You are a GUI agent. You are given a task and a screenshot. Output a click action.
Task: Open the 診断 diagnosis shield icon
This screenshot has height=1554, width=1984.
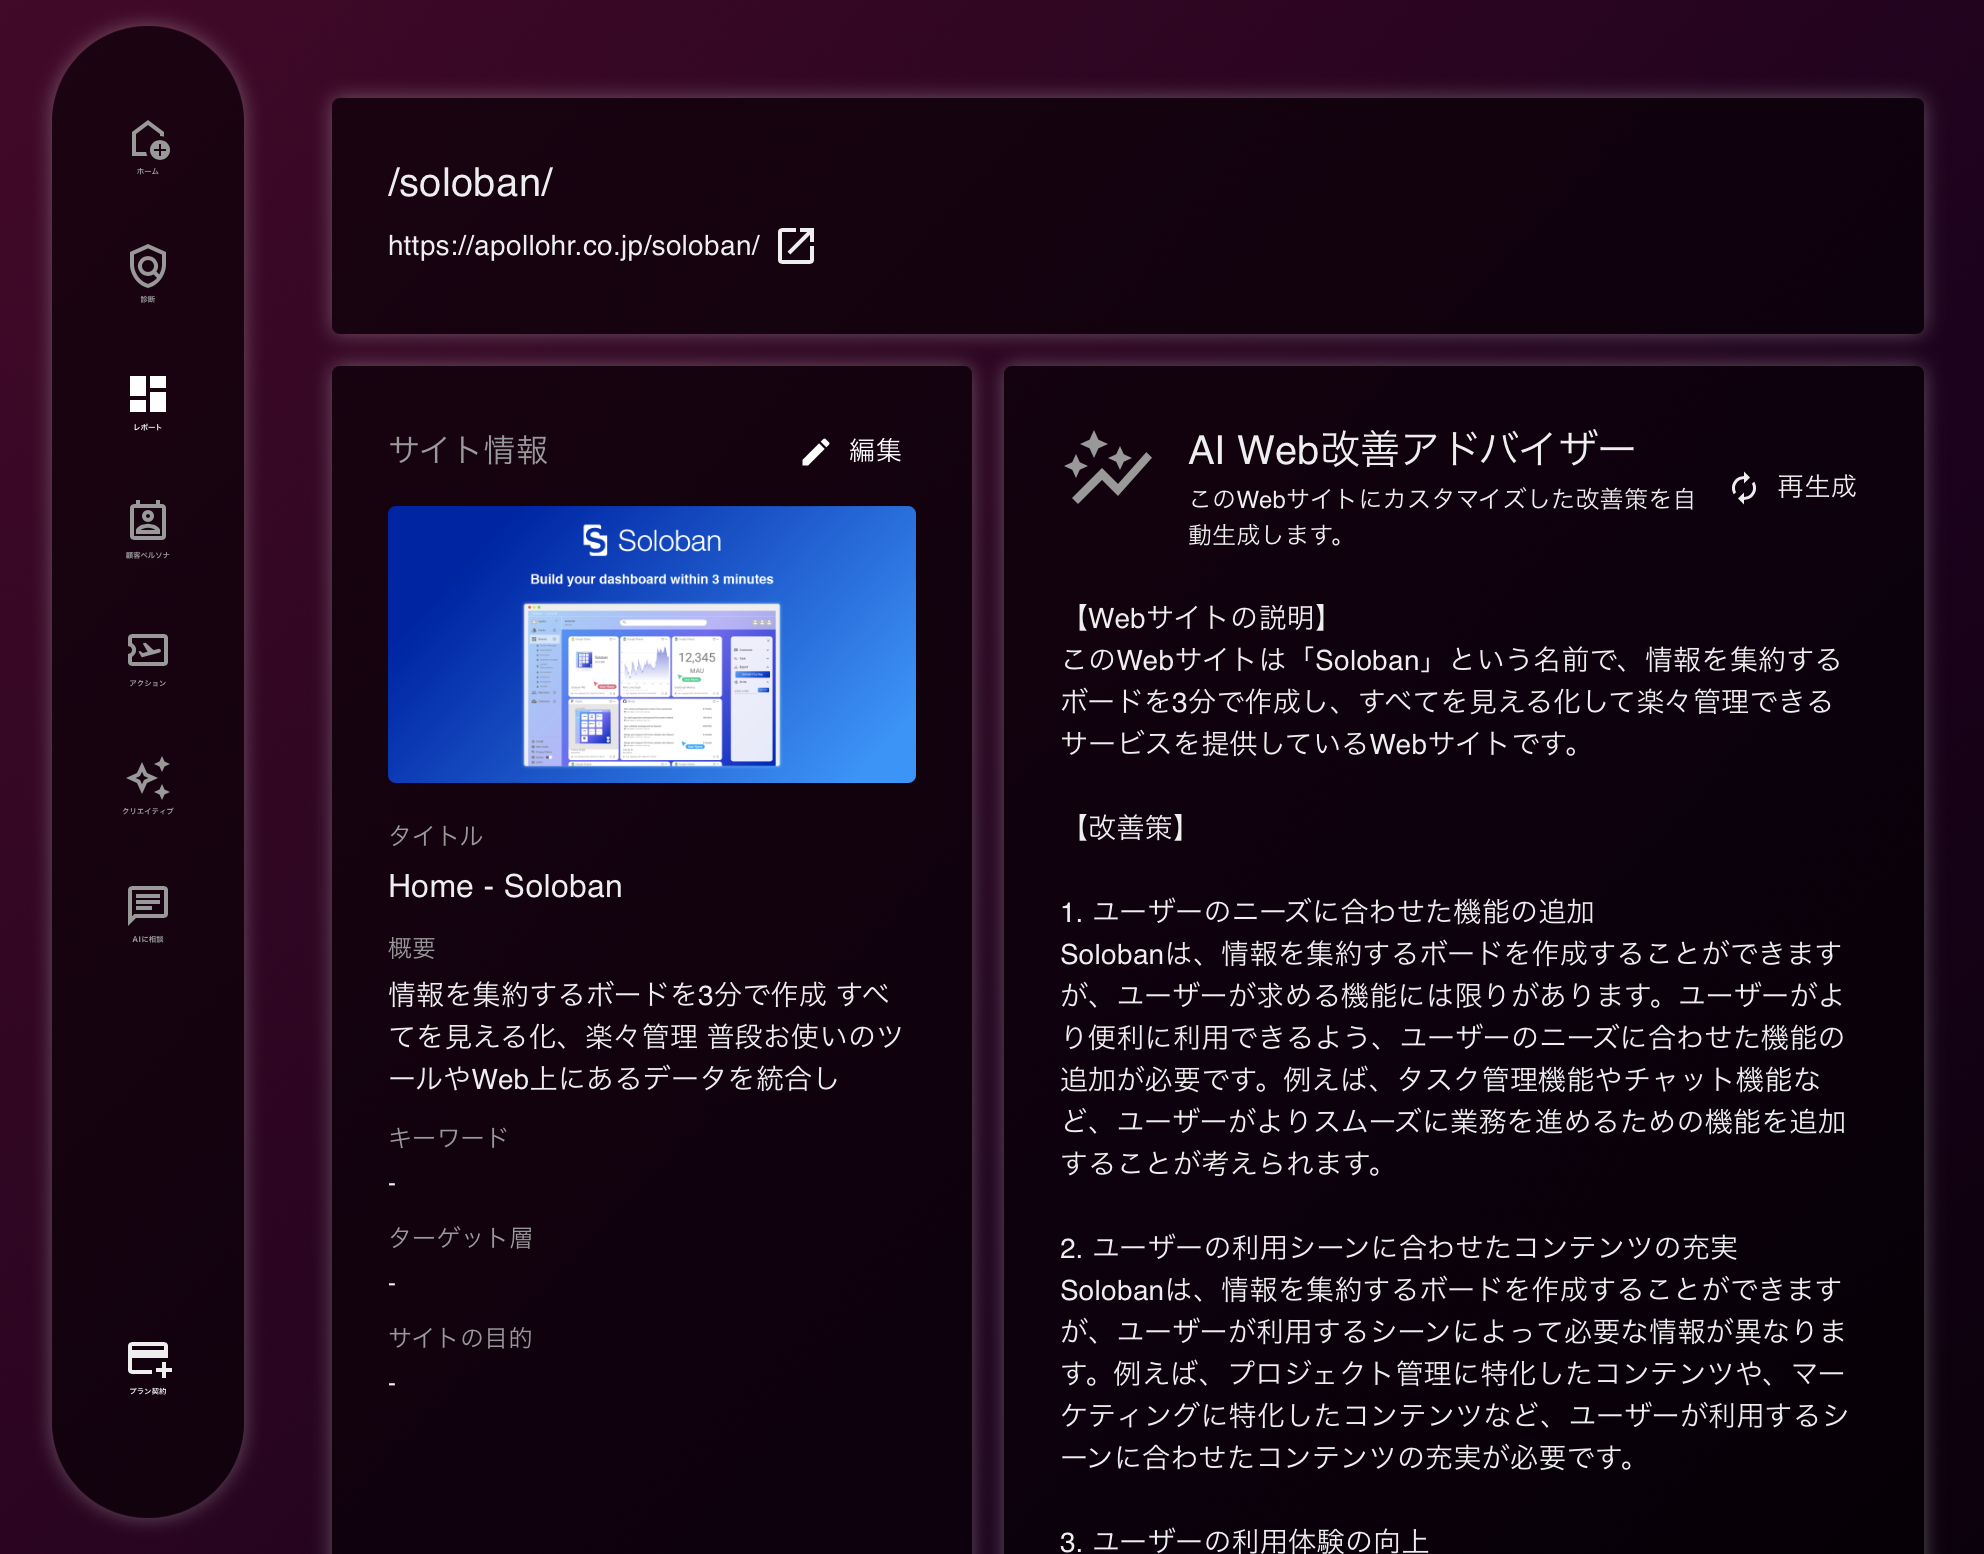pyautogui.click(x=148, y=268)
